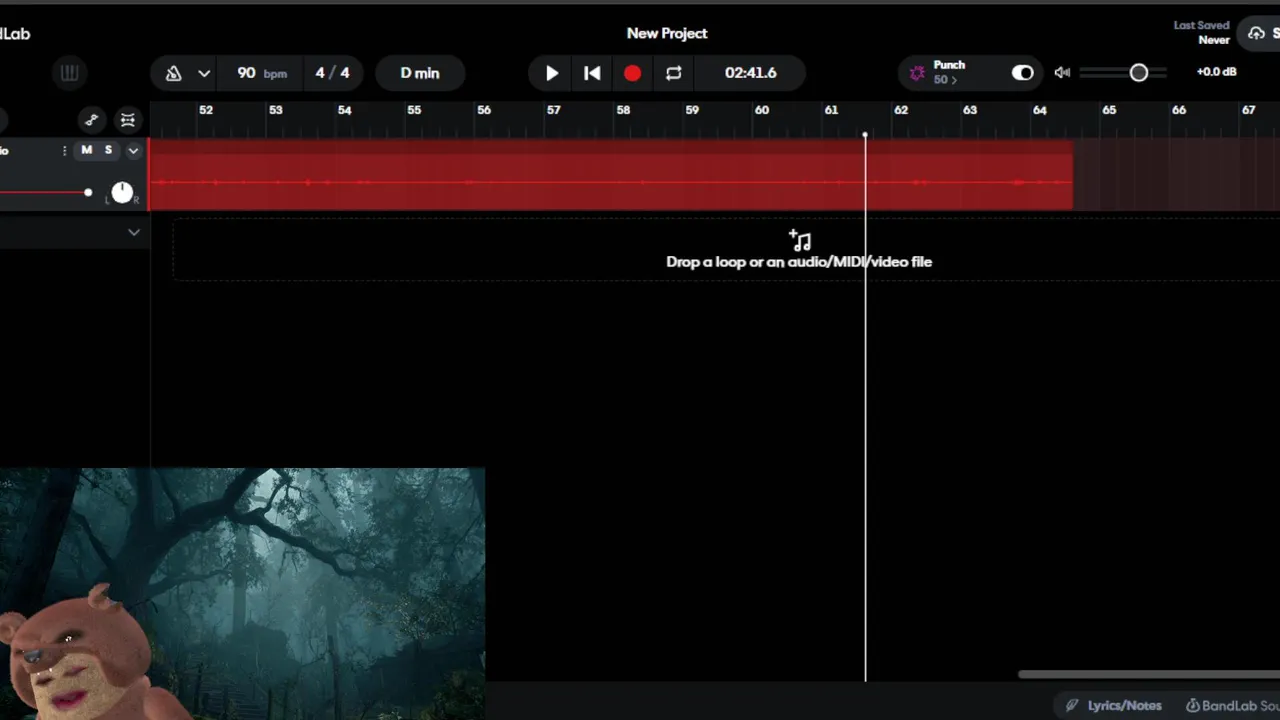Click the cloud Save button
Screen dimensions: 1280x720
pyautogui.click(x=1260, y=33)
